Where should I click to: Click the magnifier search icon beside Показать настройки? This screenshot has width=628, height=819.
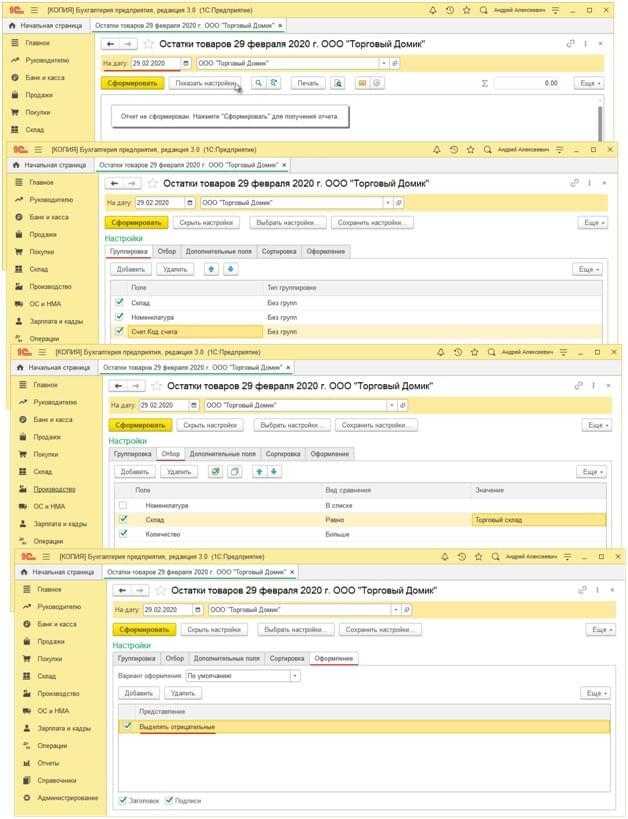(x=258, y=84)
